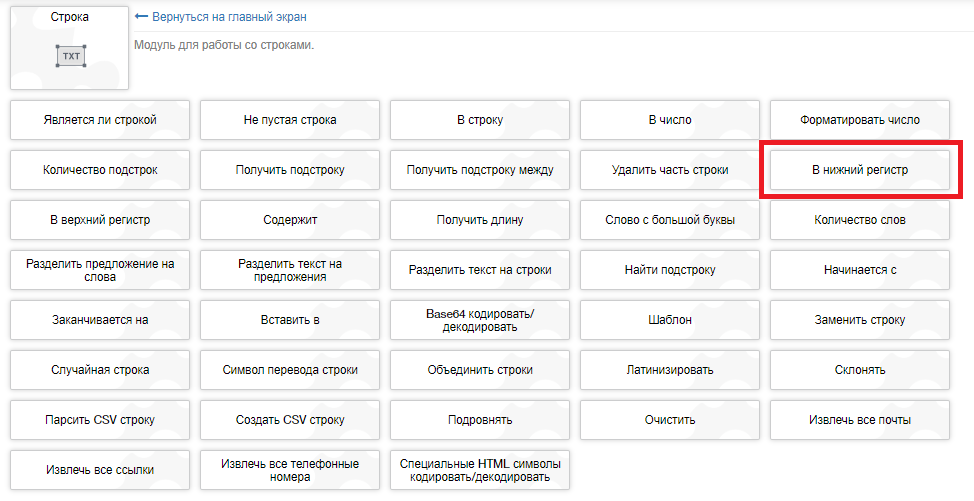Open 'Специальные HTML символы' encode action
The width and height of the screenshot is (974, 501).
point(480,469)
